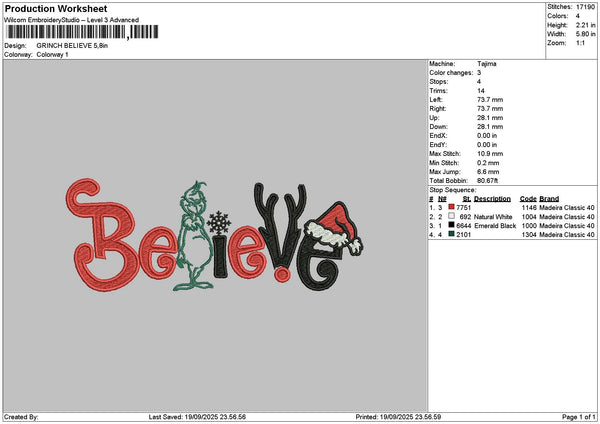
Task: Click the Max Jump value 6.6 mm
Action: tap(488, 172)
